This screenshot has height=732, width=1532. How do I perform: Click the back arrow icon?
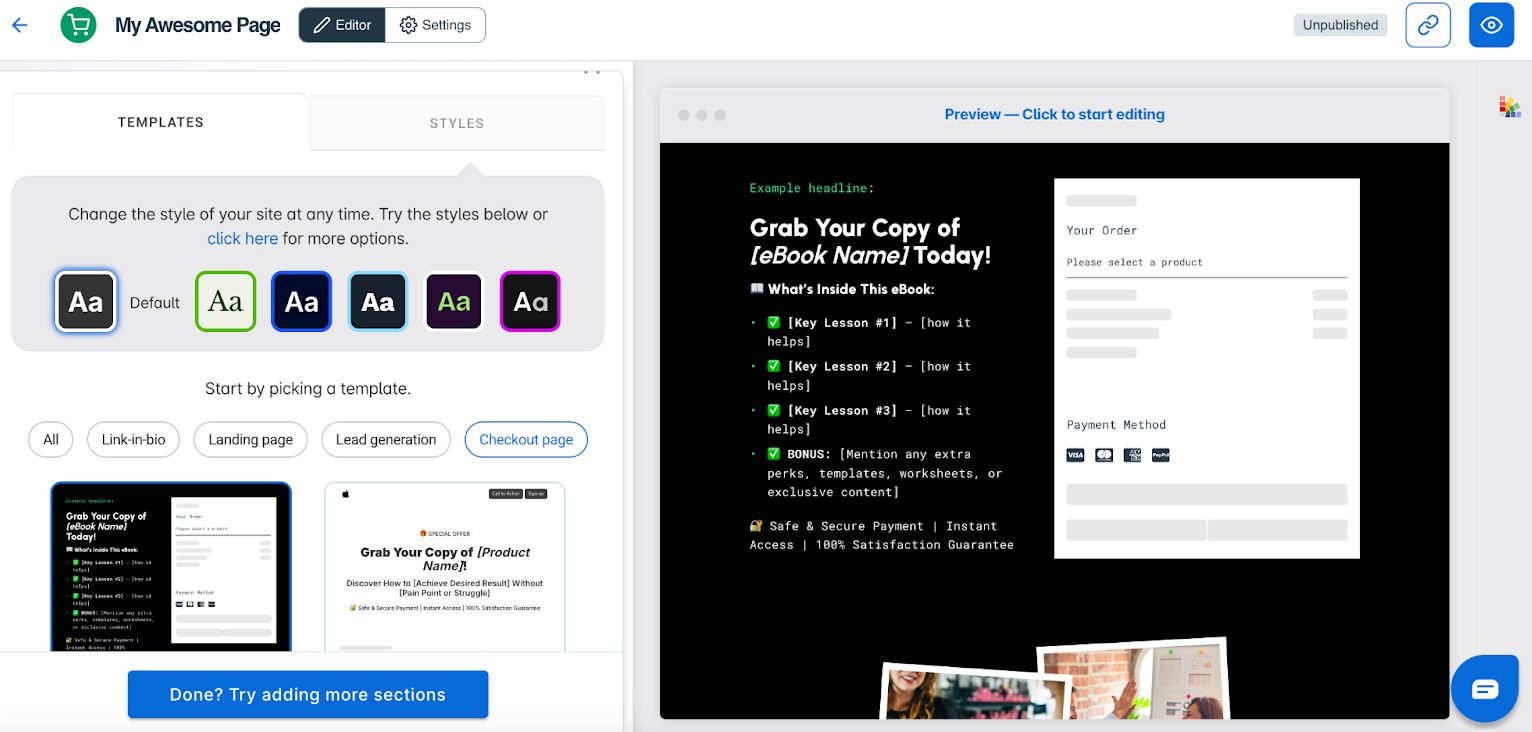click(x=19, y=25)
